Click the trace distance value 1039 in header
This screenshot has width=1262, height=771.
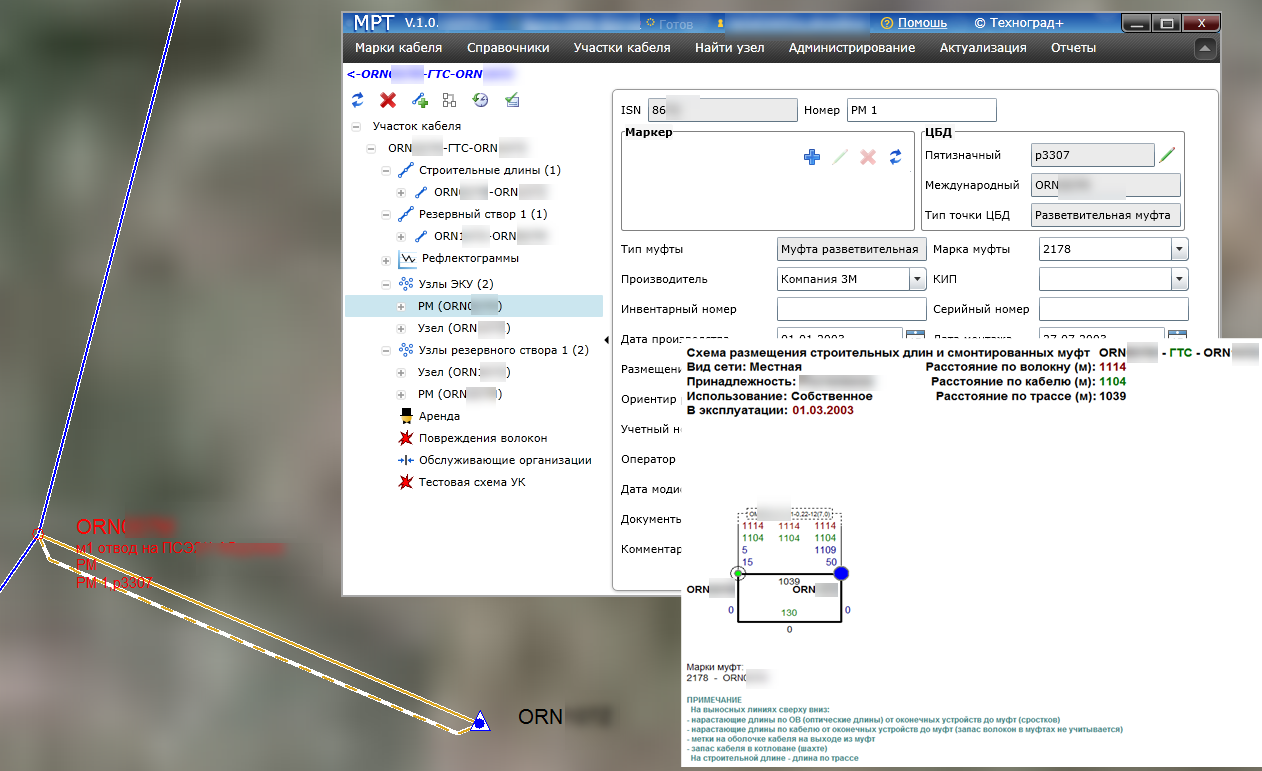tap(1112, 396)
